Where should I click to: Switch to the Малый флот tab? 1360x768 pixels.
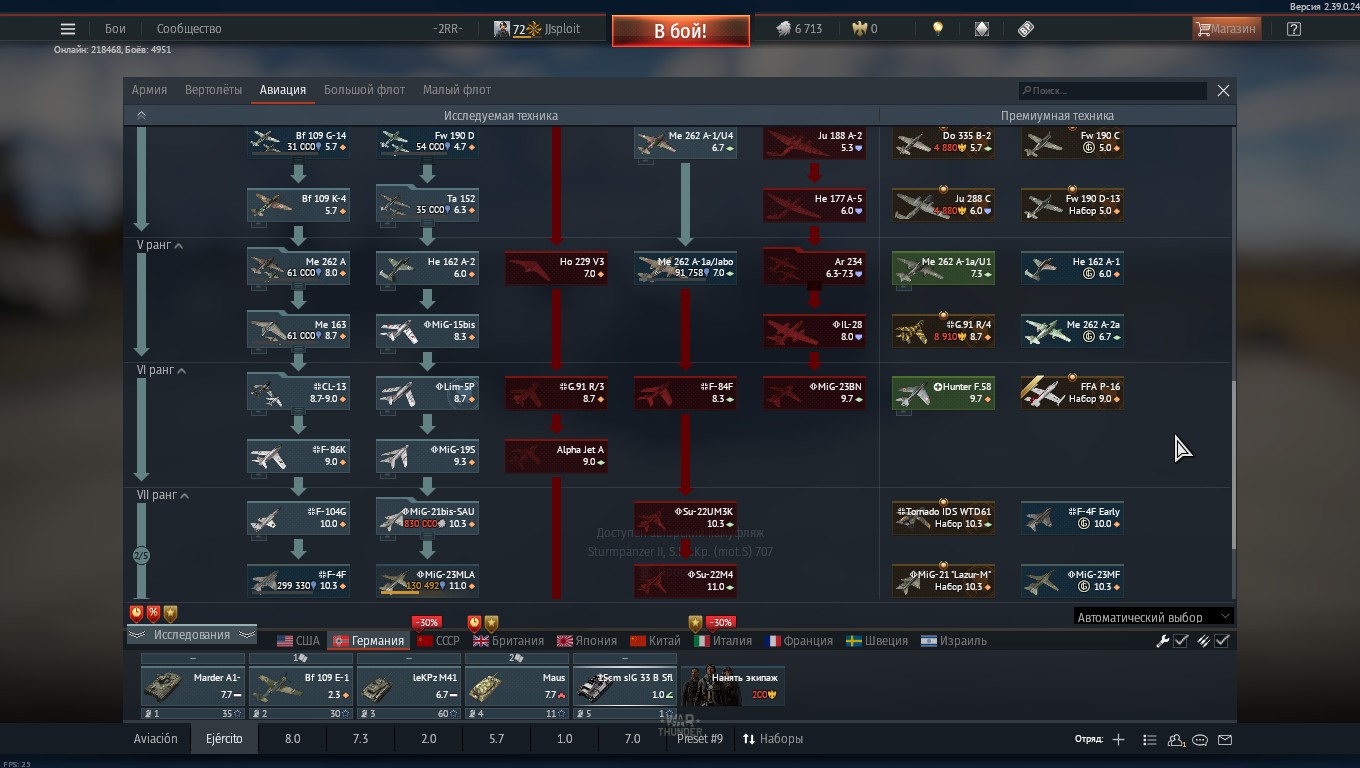point(456,90)
